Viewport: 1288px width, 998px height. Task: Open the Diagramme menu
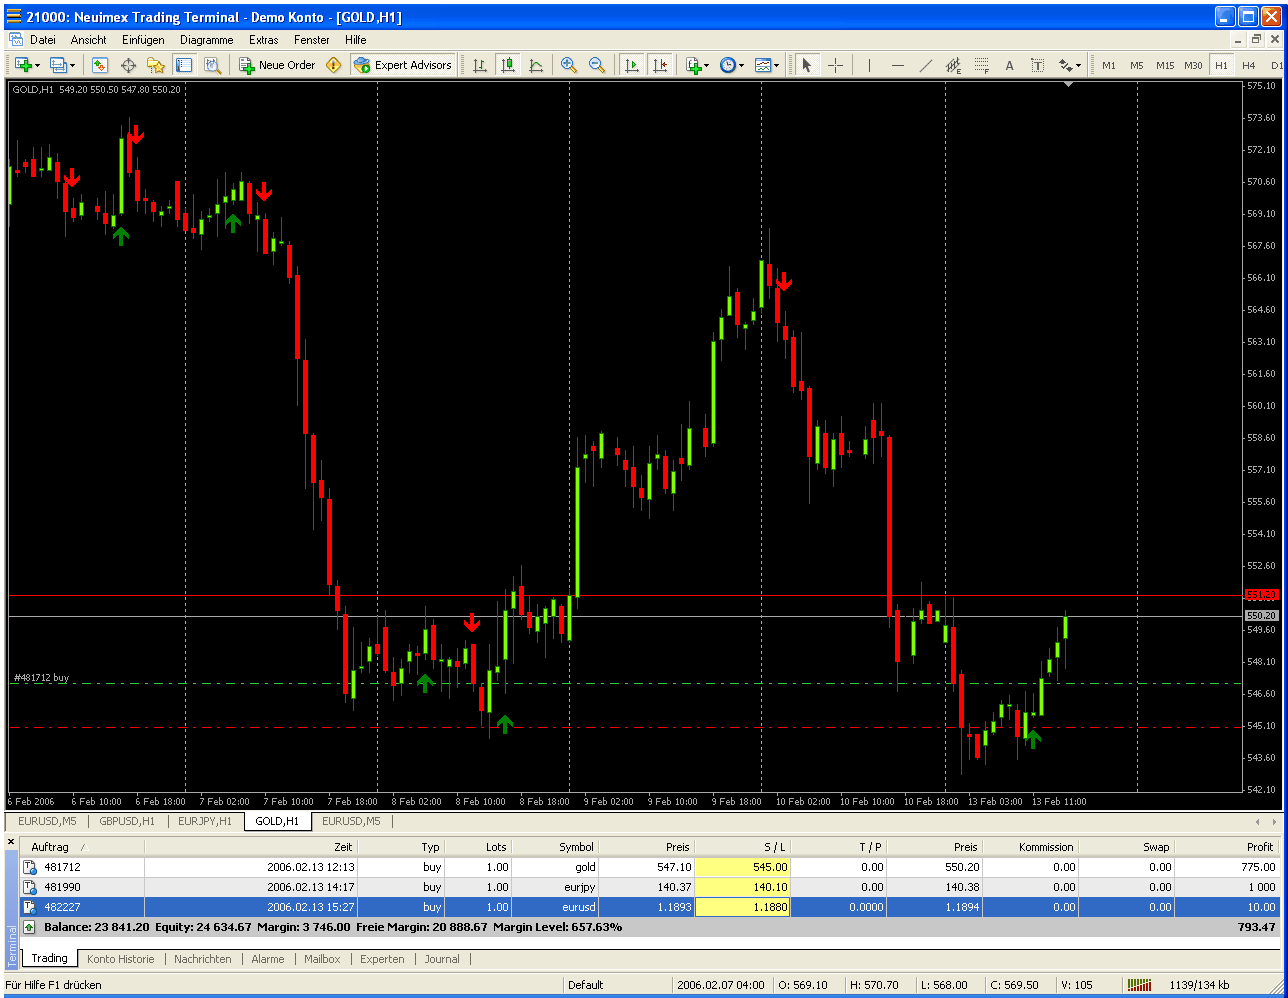[206, 40]
